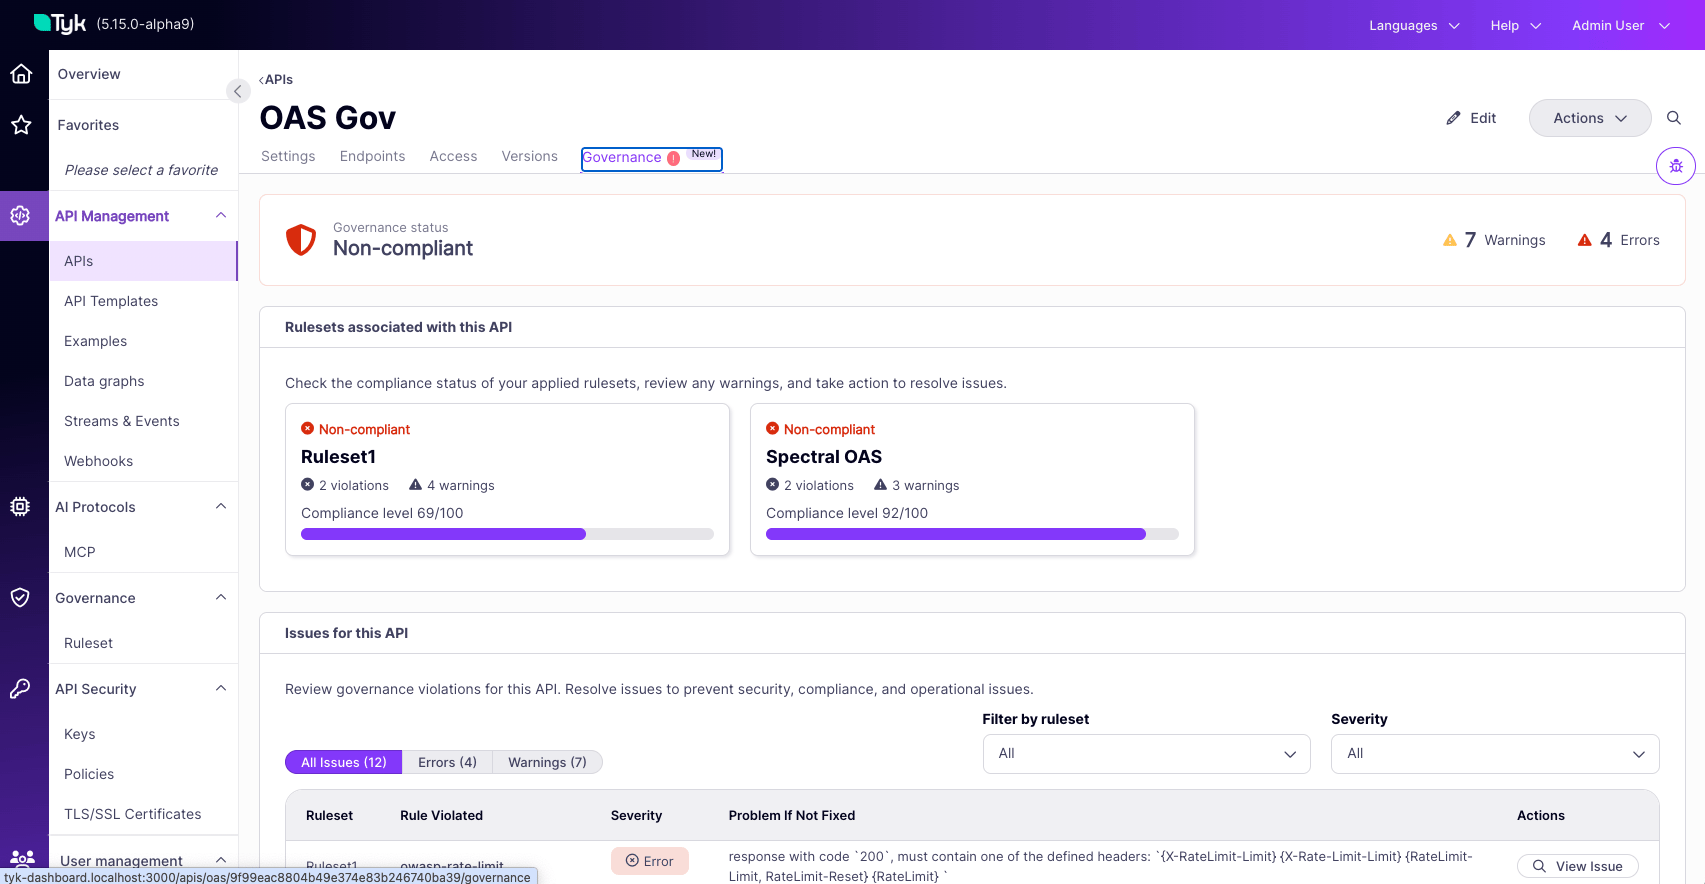Click the yellow Warnings triangle icon
Viewport: 1705px width, 884px height.
pyautogui.click(x=1450, y=240)
